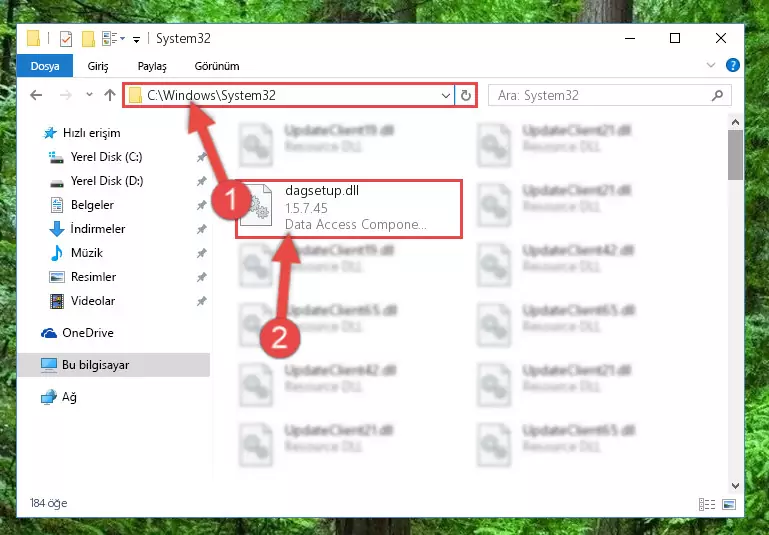Screen dimensions: 769x535
Task: Click the 1.5.7.45 version text
Action: 306,208
